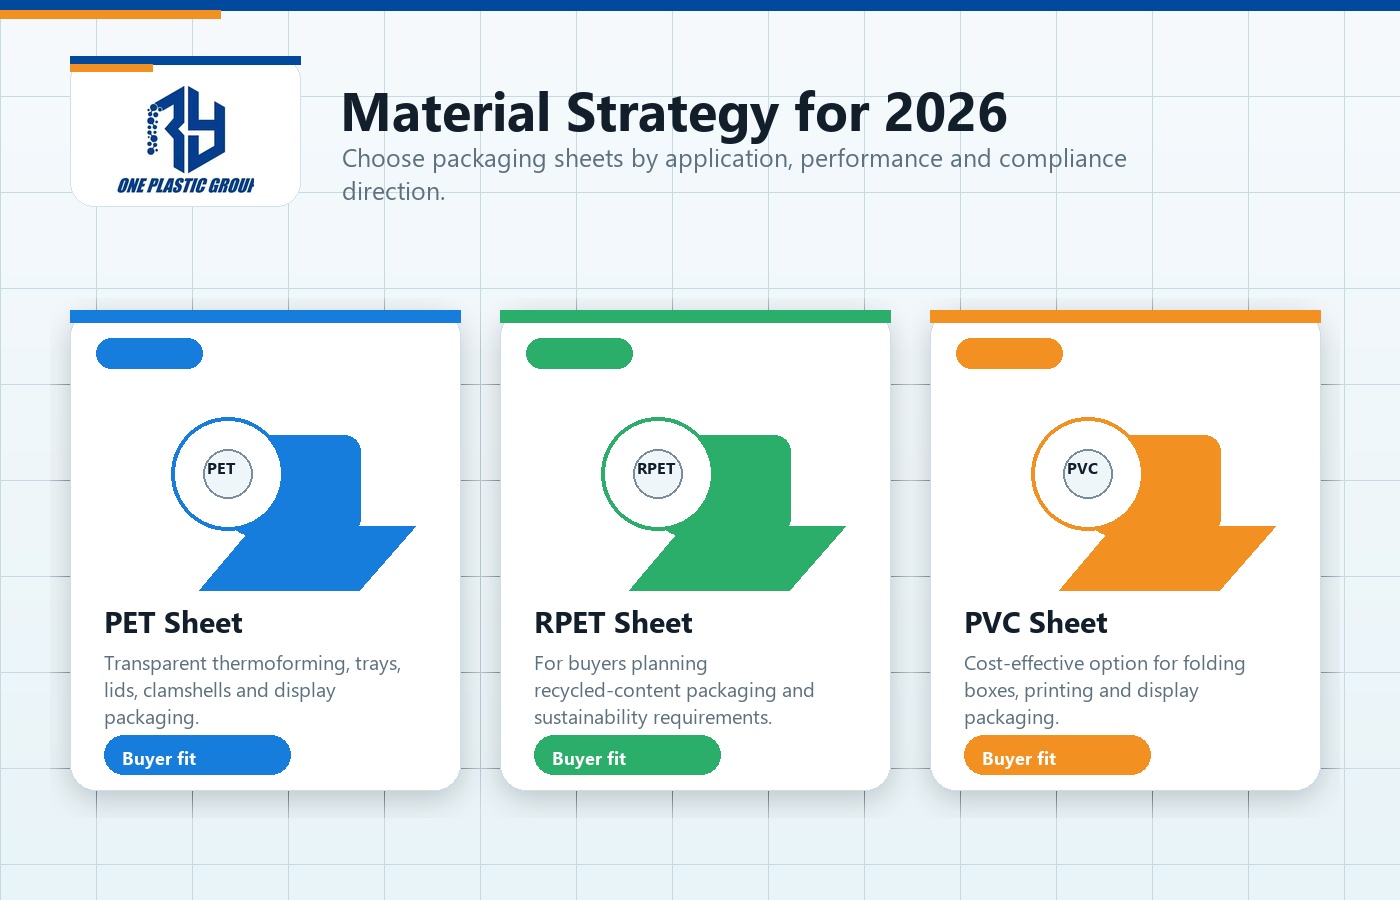The image size is (1400, 900).
Task: Click the RPET description about recycled-content packaging
Action: (674, 690)
